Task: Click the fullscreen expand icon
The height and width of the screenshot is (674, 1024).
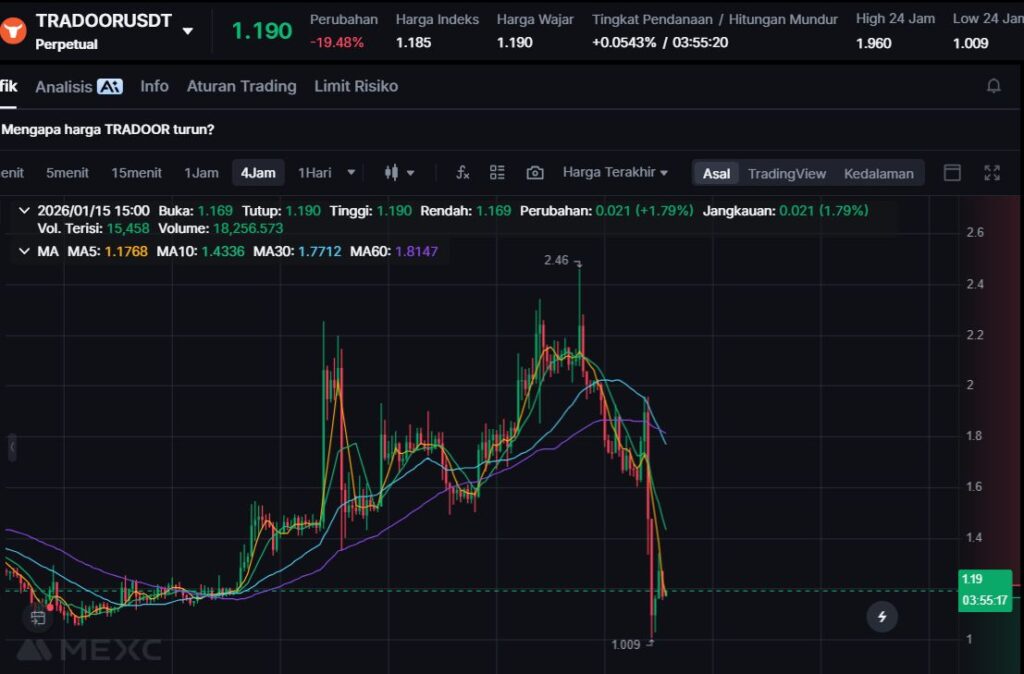Action: point(992,173)
